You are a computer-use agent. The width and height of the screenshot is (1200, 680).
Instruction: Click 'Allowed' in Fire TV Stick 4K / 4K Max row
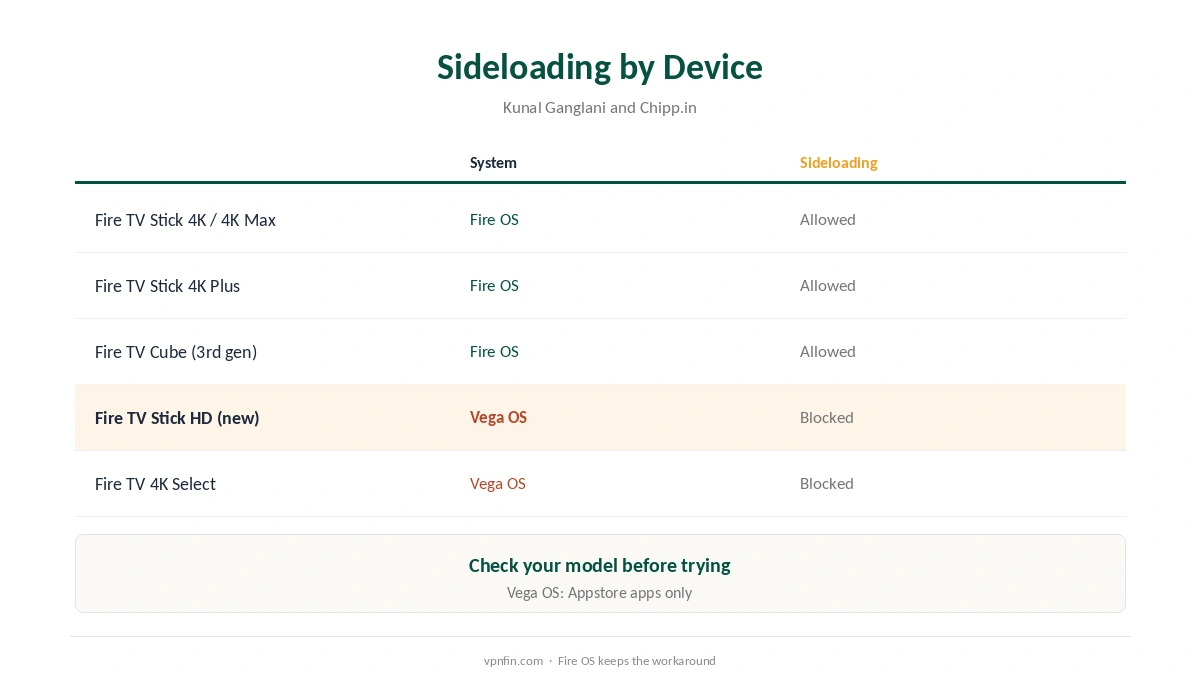(x=828, y=219)
